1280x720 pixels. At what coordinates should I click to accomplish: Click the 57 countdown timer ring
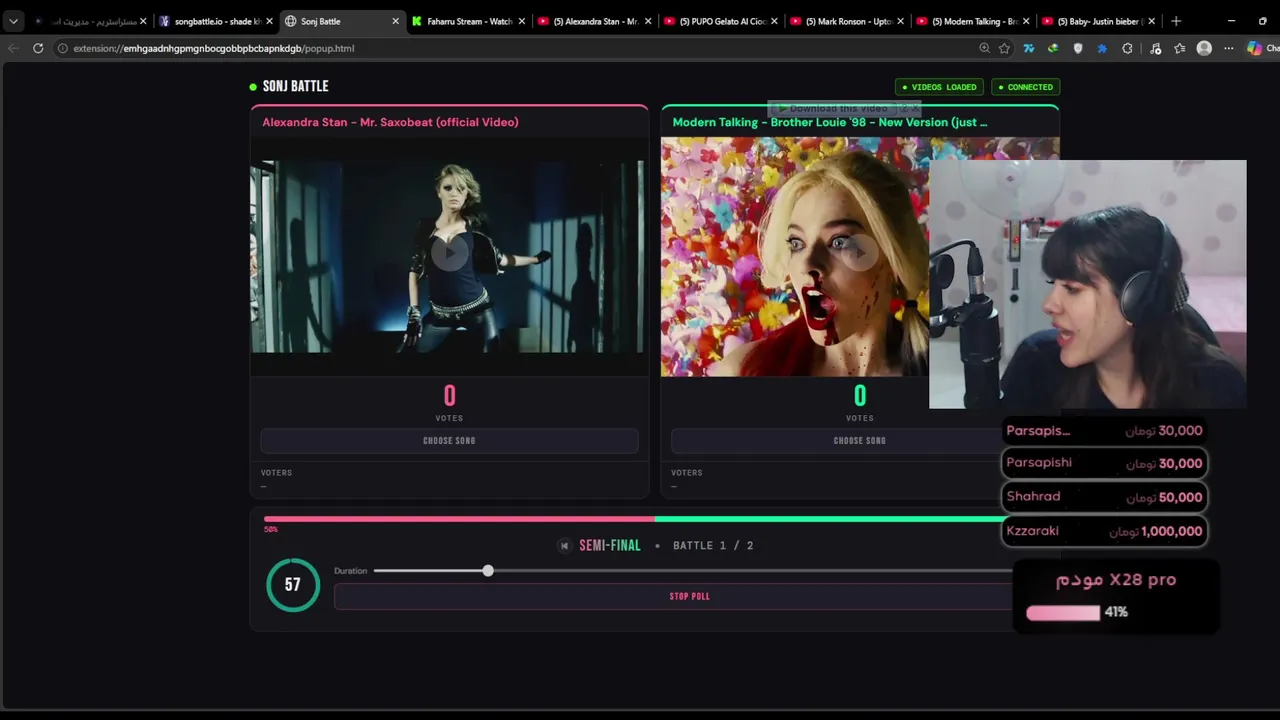pos(293,585)
